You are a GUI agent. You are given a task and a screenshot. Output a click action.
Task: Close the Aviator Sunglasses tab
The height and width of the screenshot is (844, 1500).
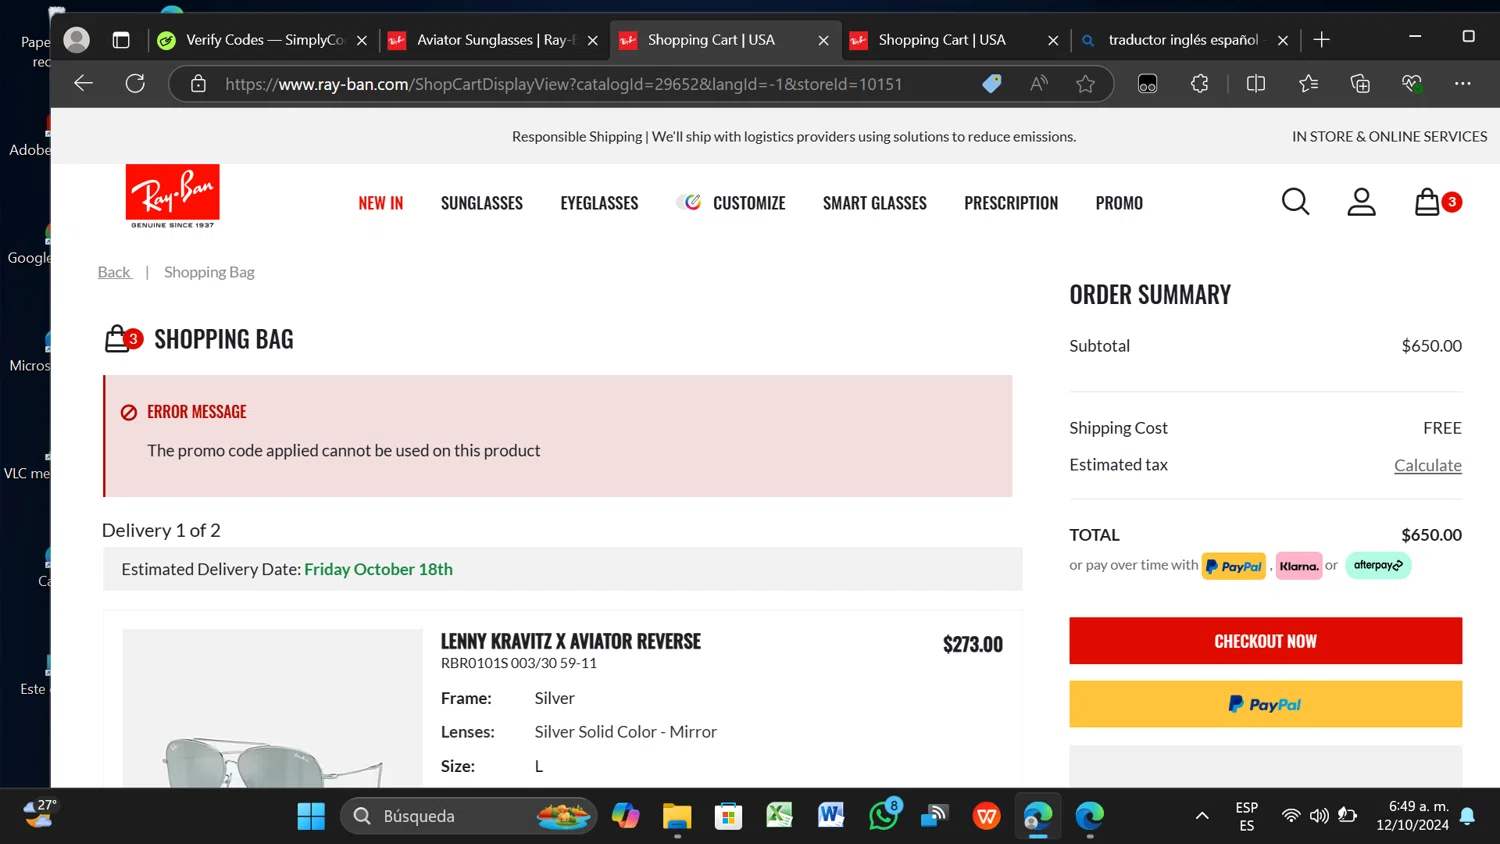point(593,41)
